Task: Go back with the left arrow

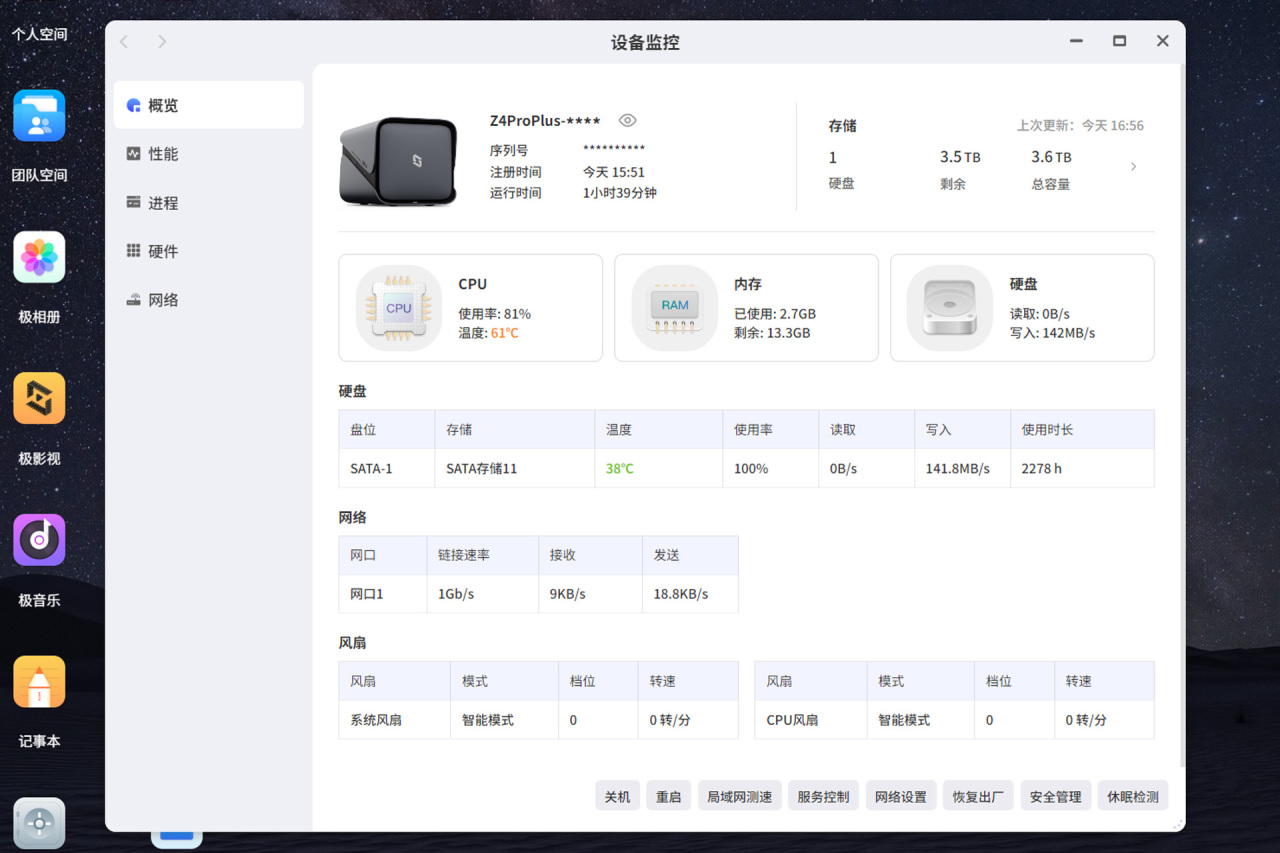Action: pyautogui.click(x=124, y=41)
